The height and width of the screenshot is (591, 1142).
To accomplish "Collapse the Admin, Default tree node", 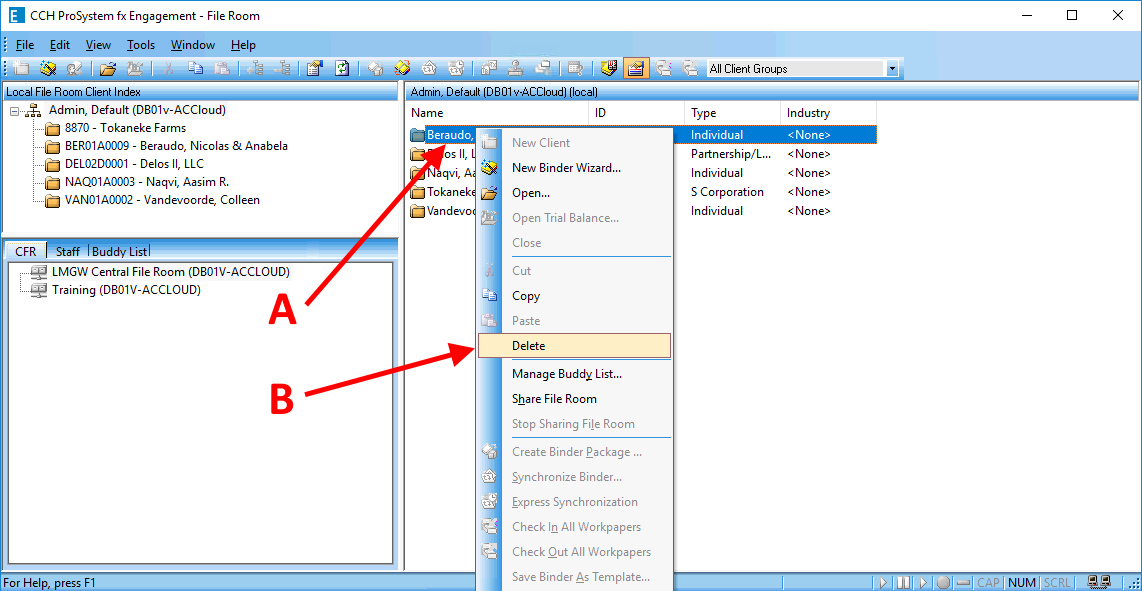I will [15, 111].
